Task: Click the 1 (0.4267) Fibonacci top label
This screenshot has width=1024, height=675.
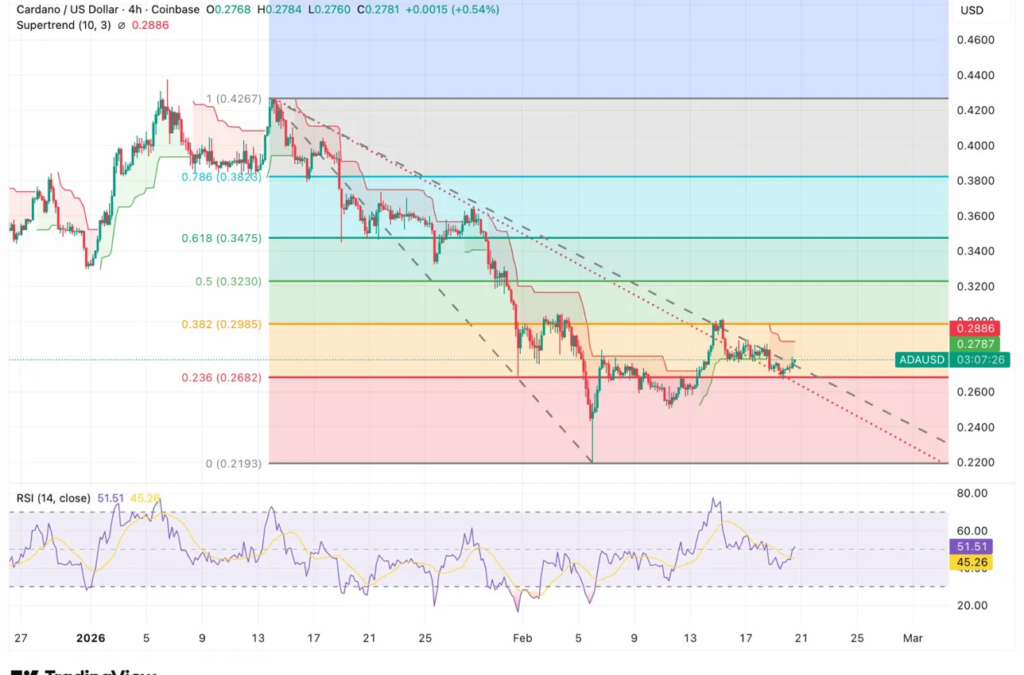Action: 233,99
